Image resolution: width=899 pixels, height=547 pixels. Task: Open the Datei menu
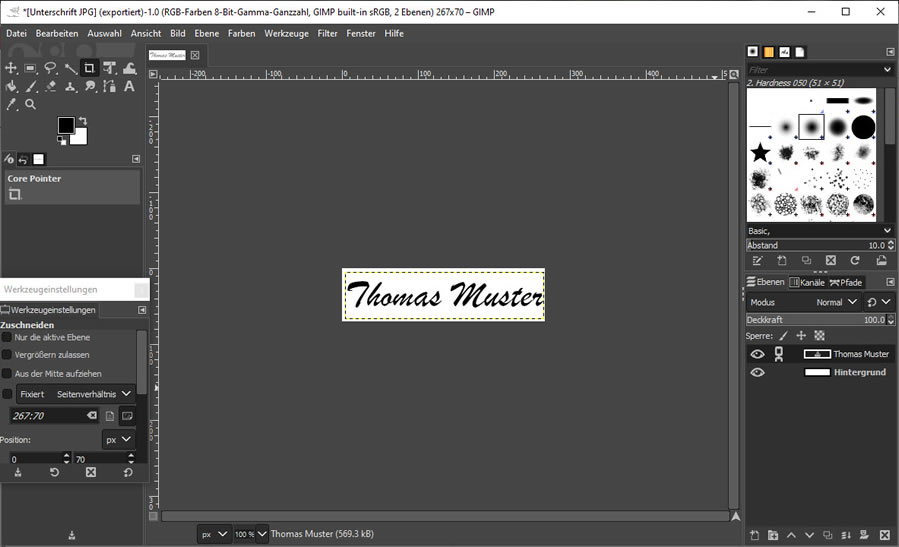(x=16, y=33)
